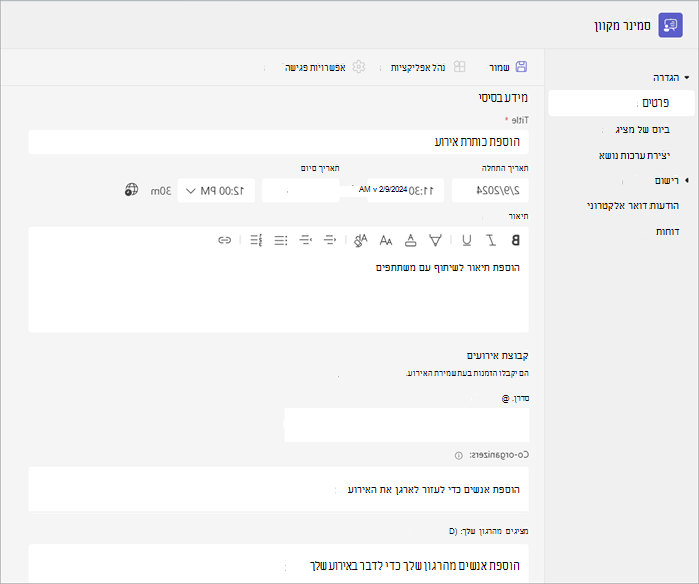Open the 11:30 AM start time dropdown
The image size is (699, 584).
(405, 191)
